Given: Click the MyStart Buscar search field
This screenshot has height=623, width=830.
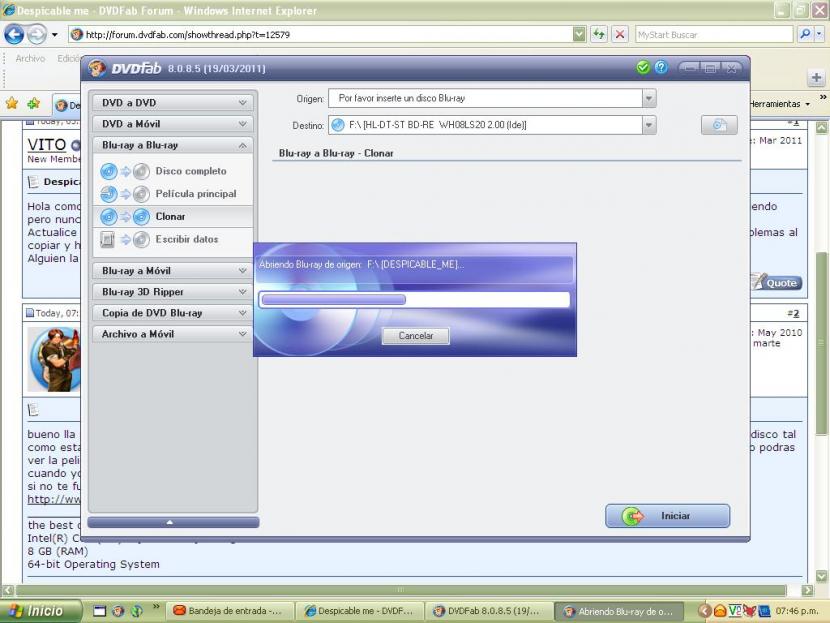Looking at the screenshot, I should (714, 35).
